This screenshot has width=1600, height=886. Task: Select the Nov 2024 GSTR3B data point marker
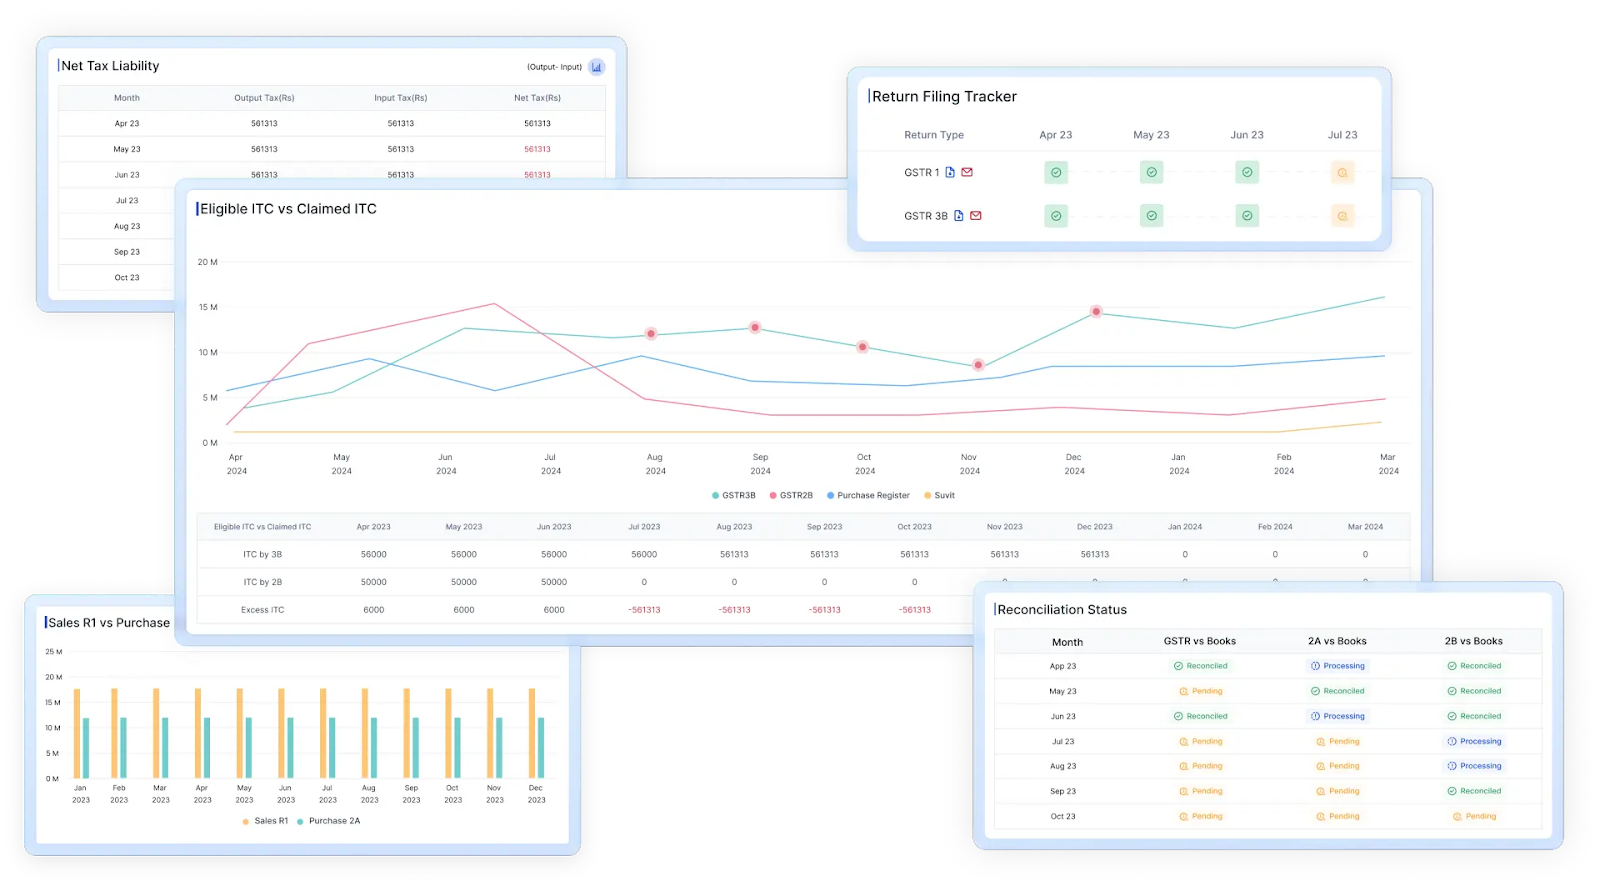pos(978,365)
